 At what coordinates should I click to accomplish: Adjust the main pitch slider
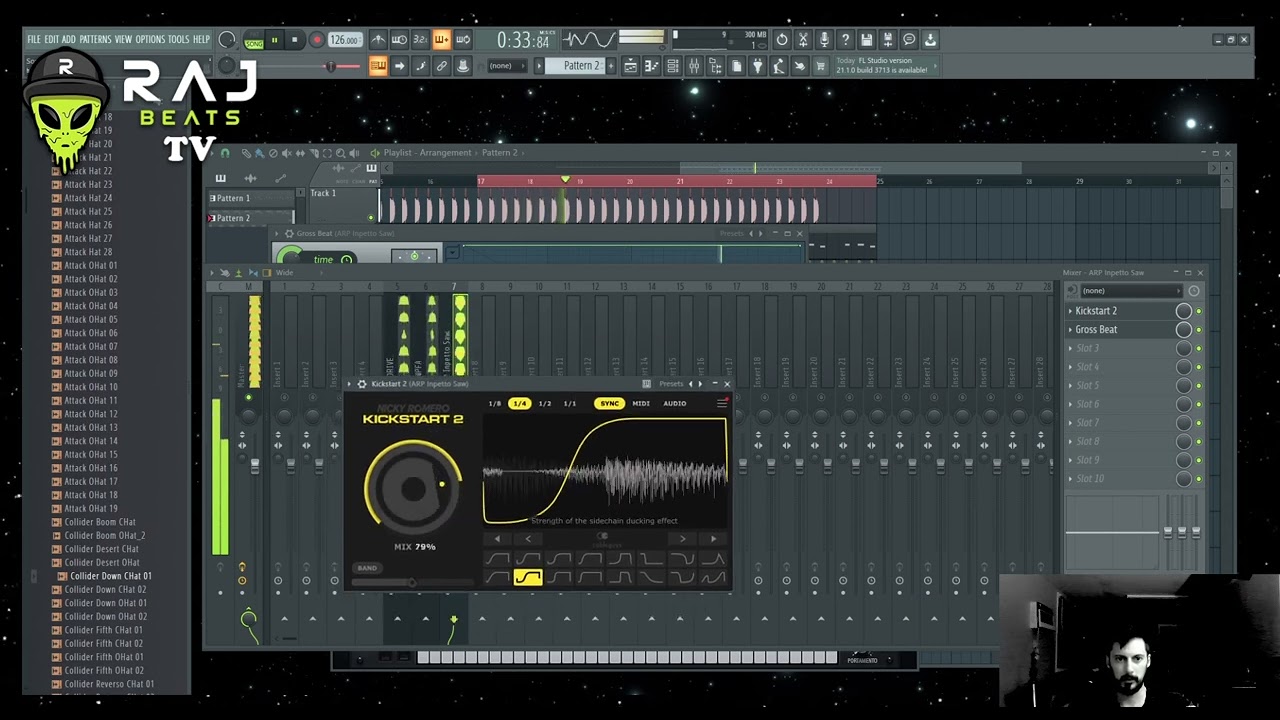tap(330, 66)
